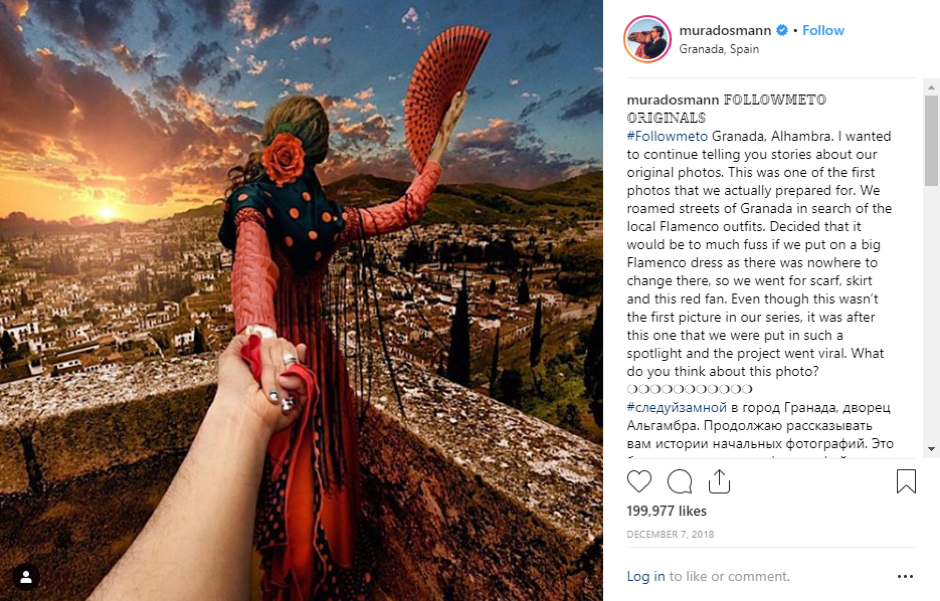Open the muradosmann username in the header
This screenshot has width=940, height=601.
pos(725,30)
